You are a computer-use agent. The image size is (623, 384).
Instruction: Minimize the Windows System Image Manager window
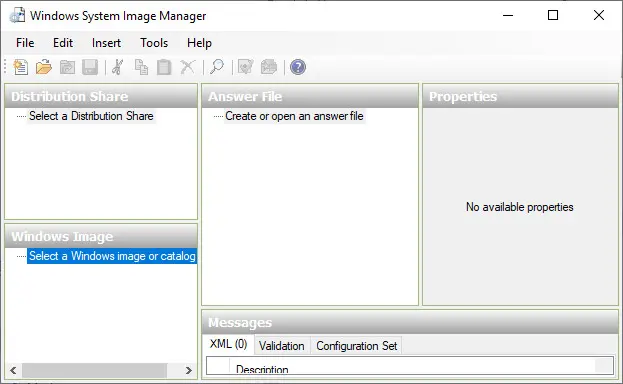click(x=508, y=16)
